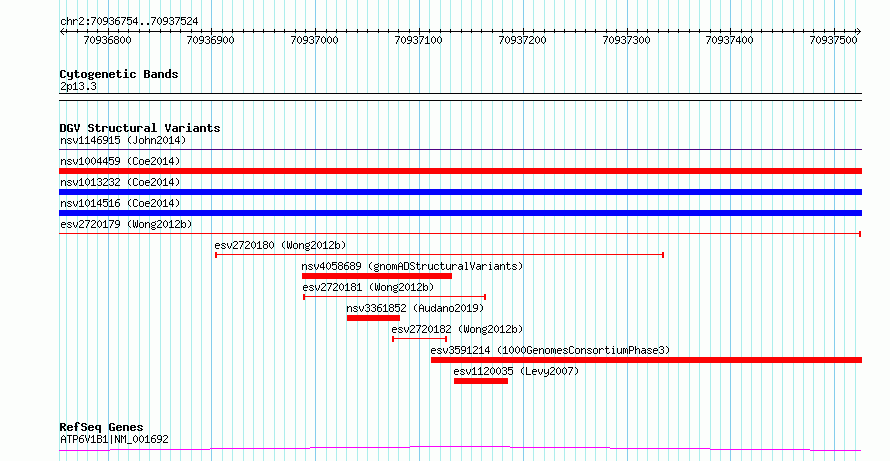Open variant nsv1004459 (Coe2014) label
This screenshot has height=461, width=890.
click(120, 161)
